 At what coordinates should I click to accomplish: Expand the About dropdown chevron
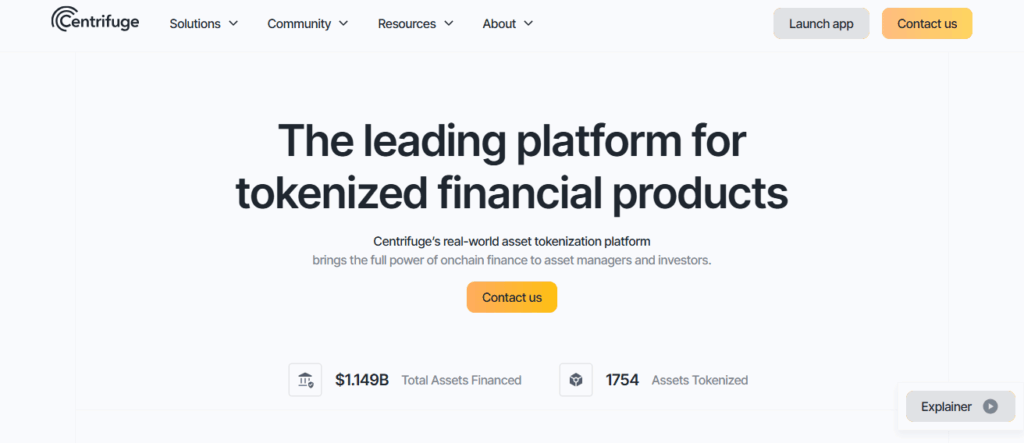(x=528, y=23)
